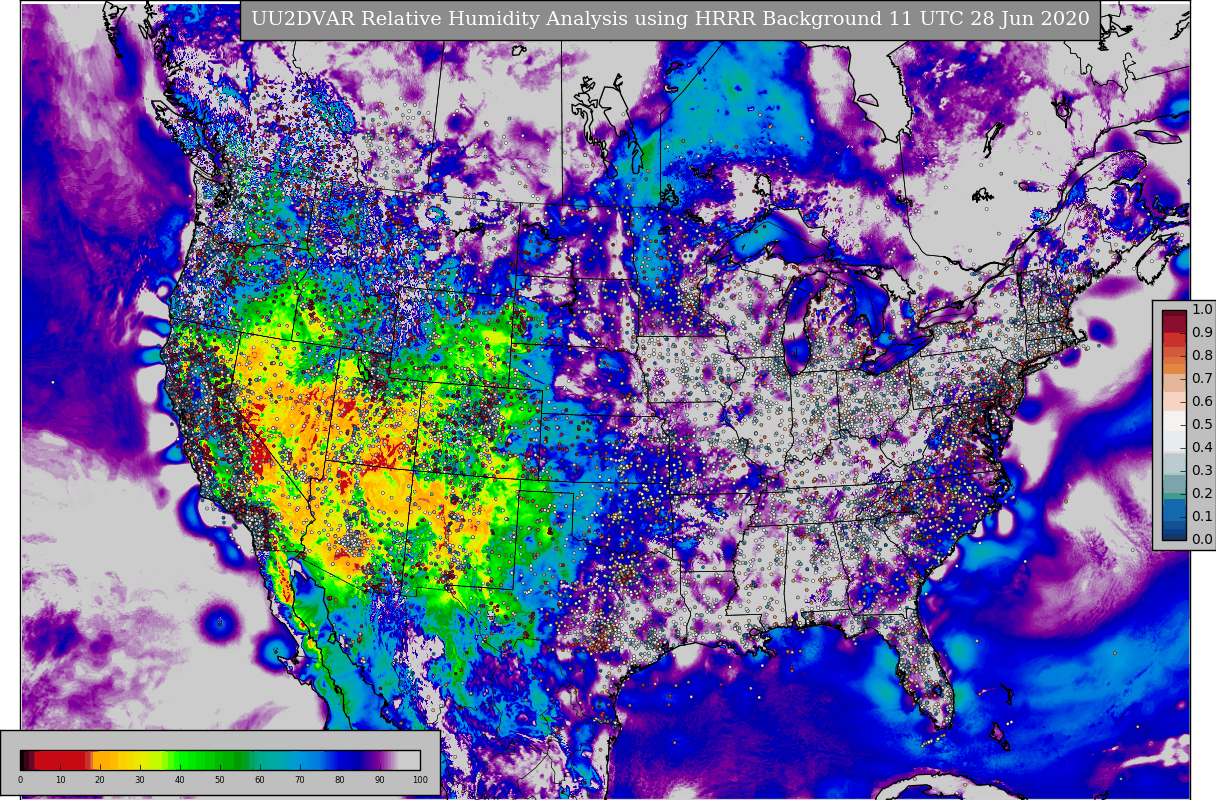Click the 0.0 label on right legend
Screen dimensions: 1216x800
1202,540
